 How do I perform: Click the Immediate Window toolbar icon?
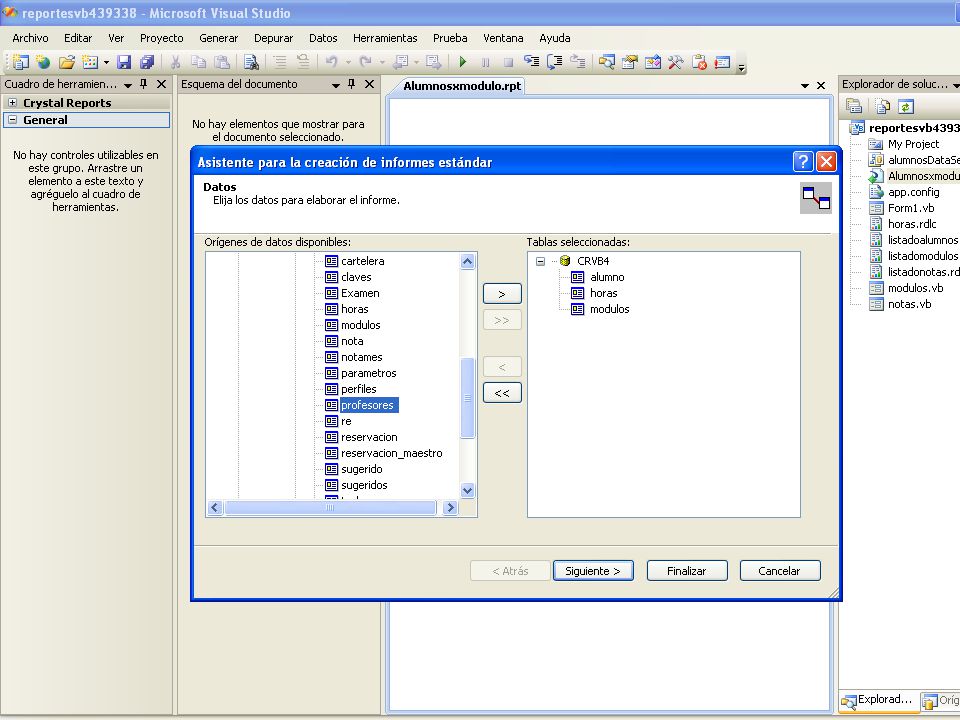[x=722, y=62]
